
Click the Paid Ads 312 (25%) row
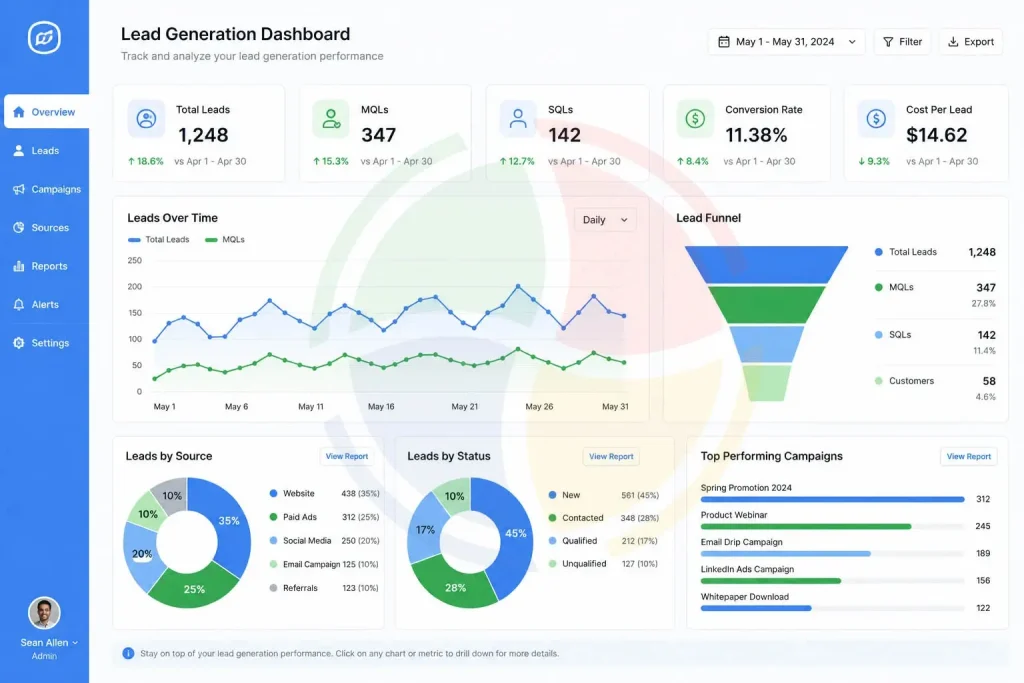(324, 517)
